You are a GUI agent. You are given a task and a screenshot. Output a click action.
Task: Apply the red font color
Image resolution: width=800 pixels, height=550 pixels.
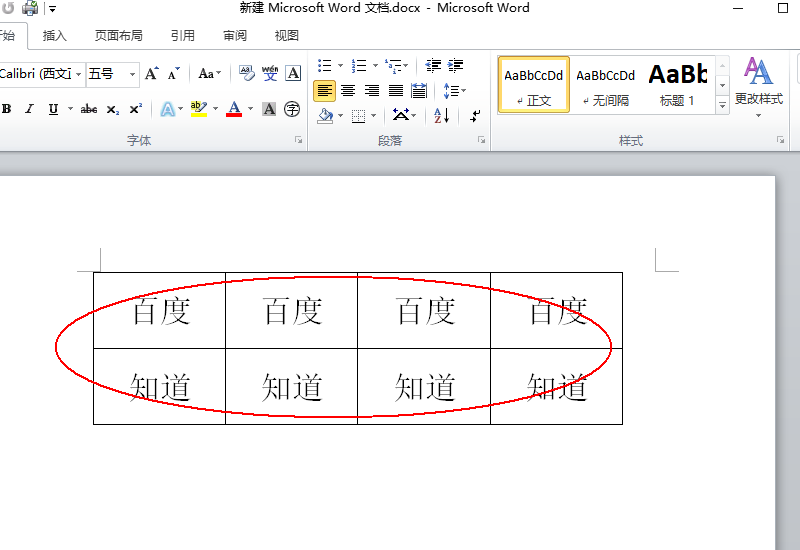(x=234, y=109)
